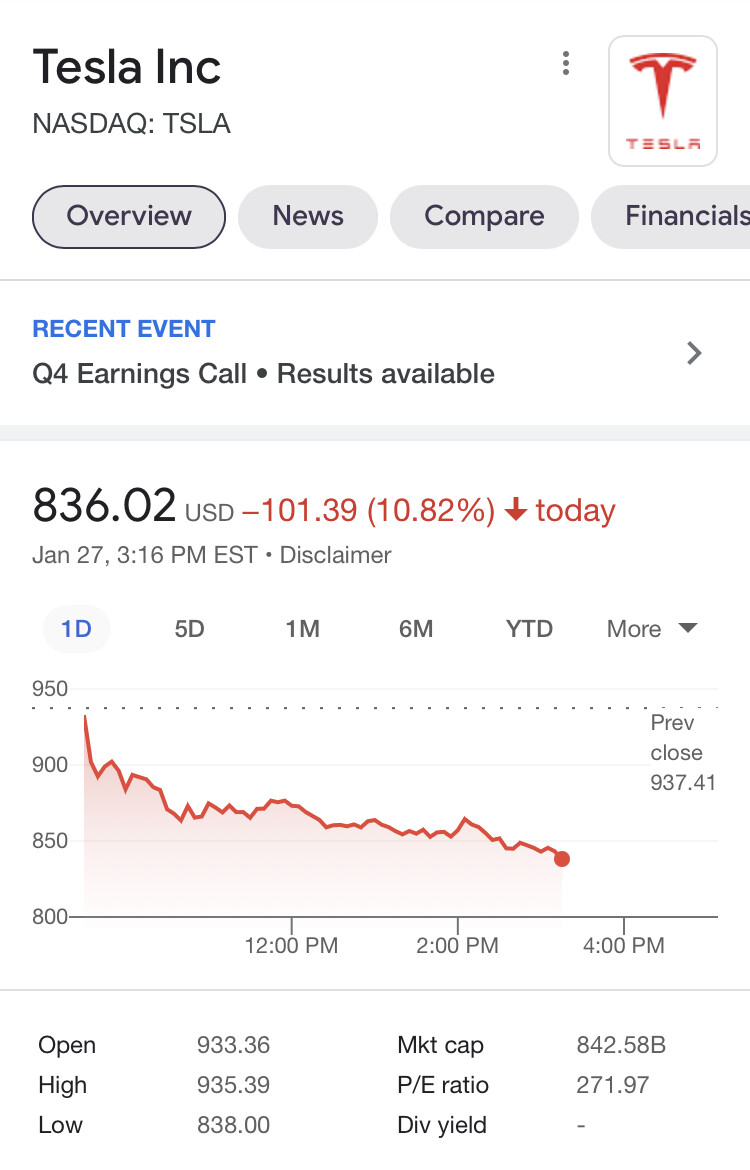750x1170 pixels.
Task: Switch chart to 5D range
Action: (189, 629)
